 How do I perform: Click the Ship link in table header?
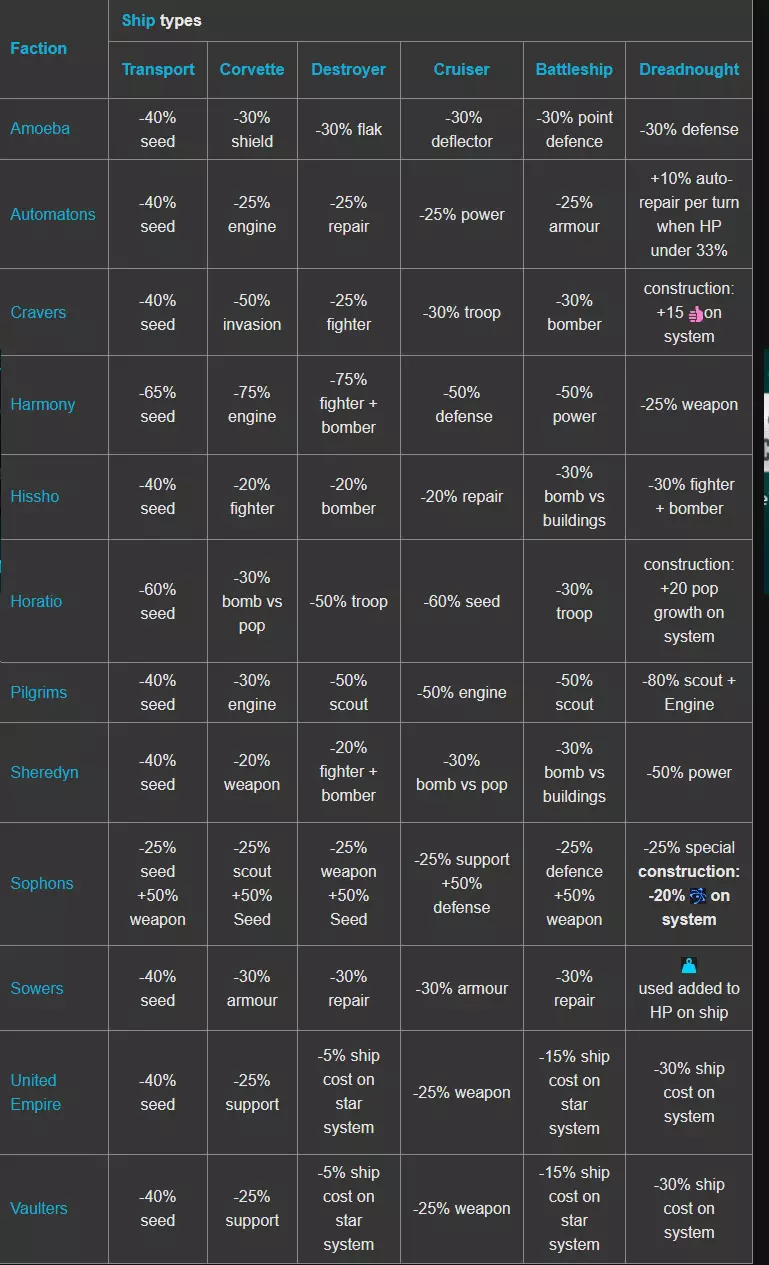138,20
